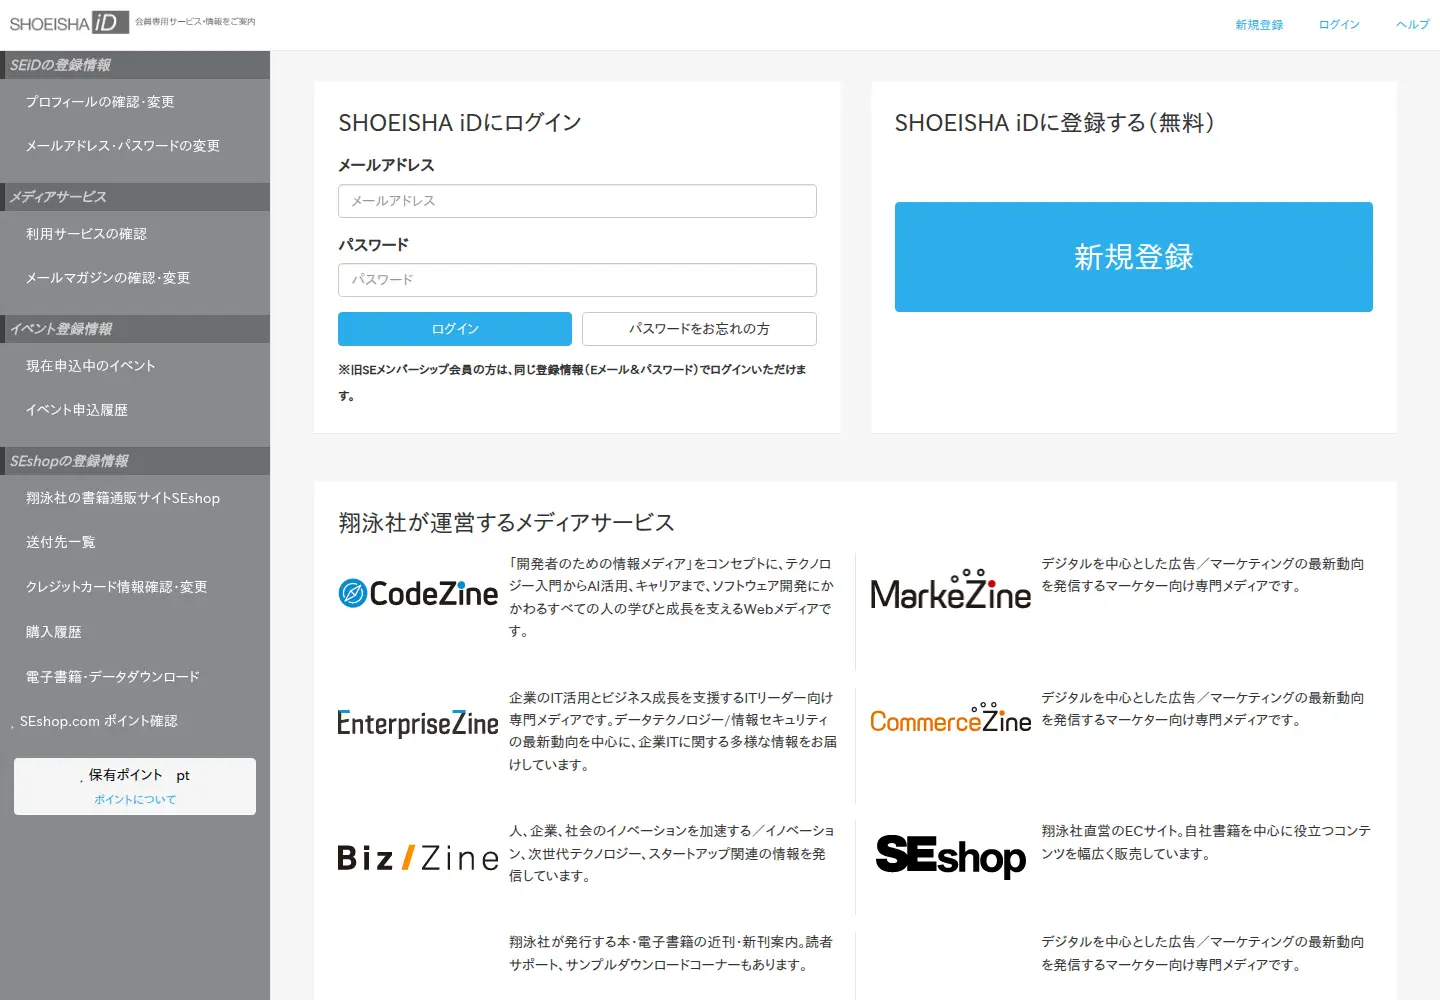Open 翔泳社の書籍通販サイトSEshop in sidebar
This screenshot has width=1440, height=1000.
123,498
